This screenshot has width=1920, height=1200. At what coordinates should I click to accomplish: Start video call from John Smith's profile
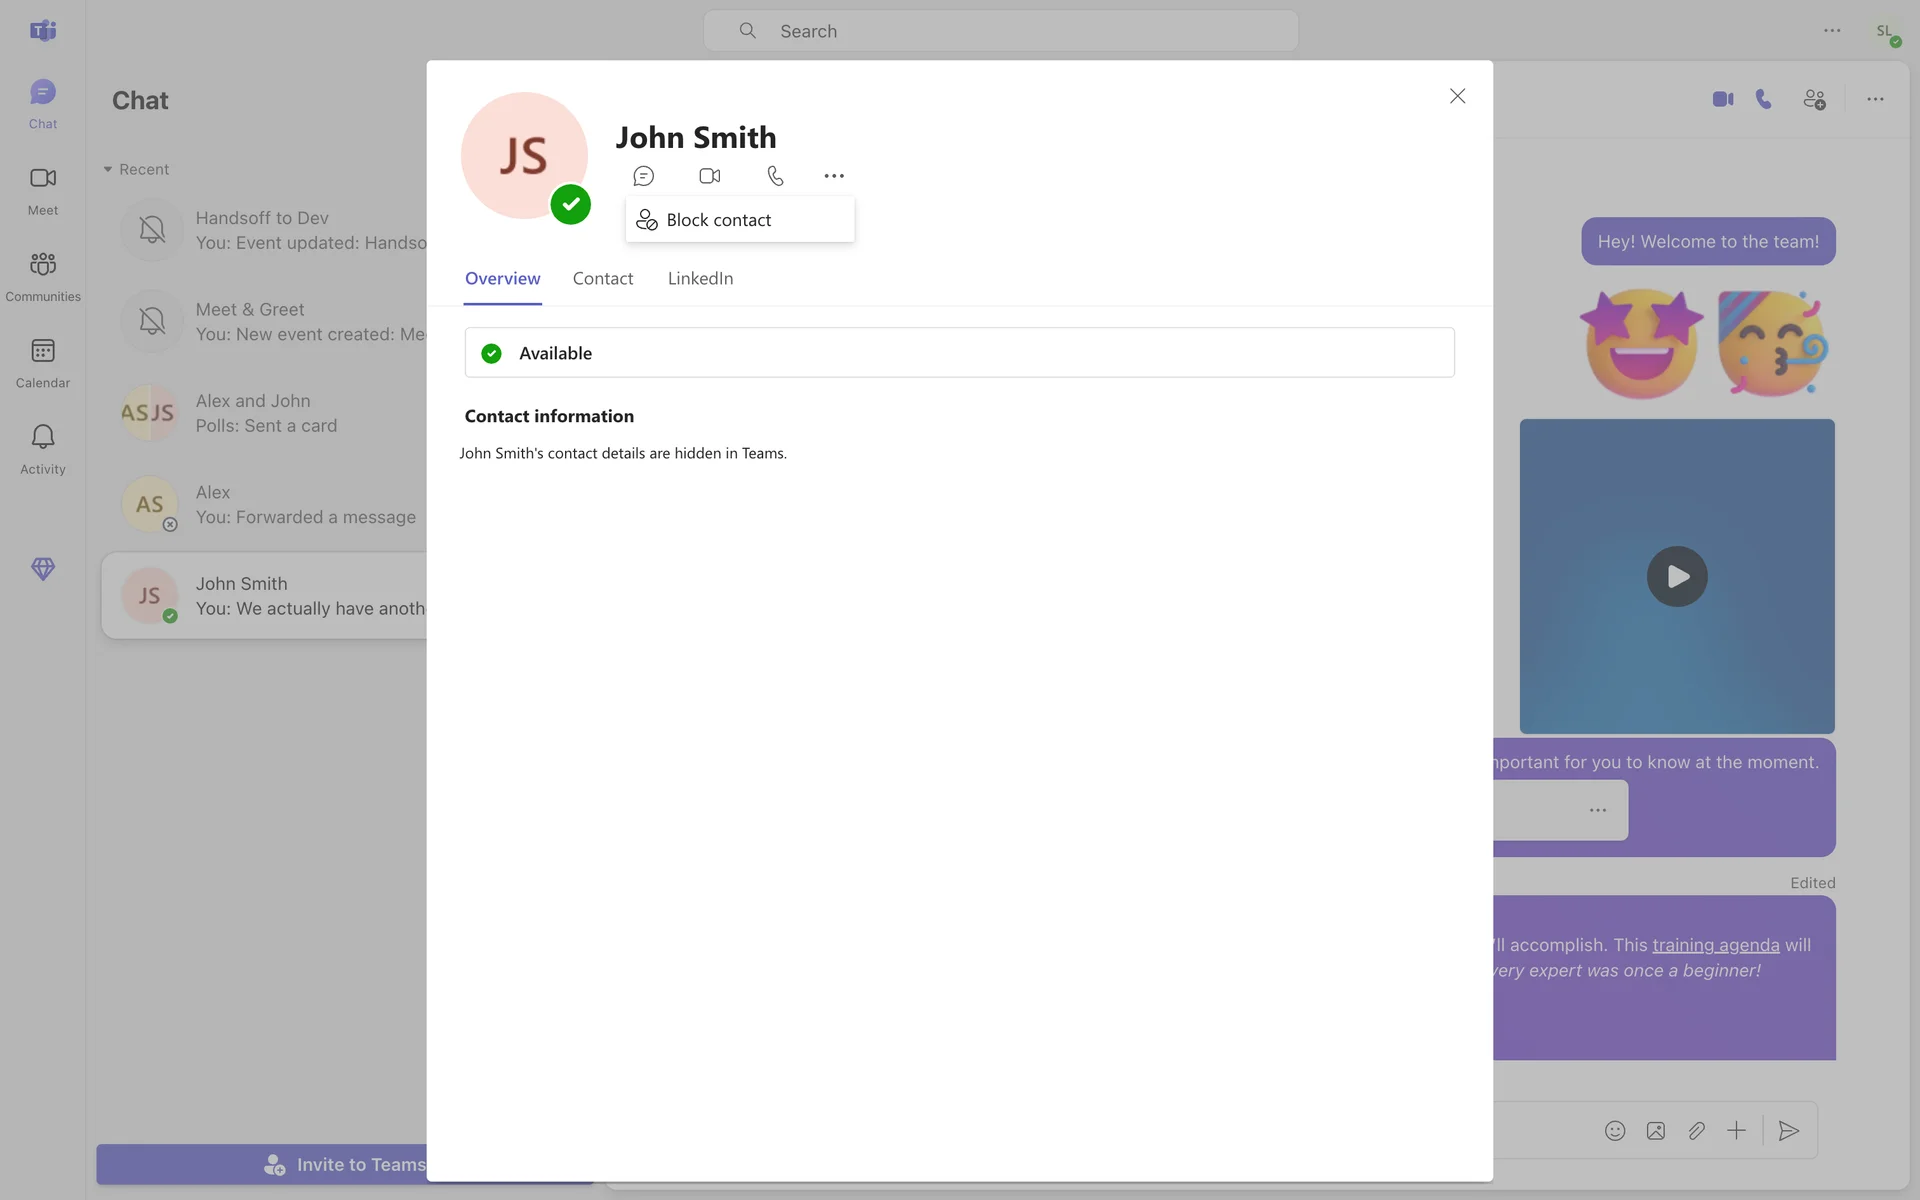tap(710, 176)
